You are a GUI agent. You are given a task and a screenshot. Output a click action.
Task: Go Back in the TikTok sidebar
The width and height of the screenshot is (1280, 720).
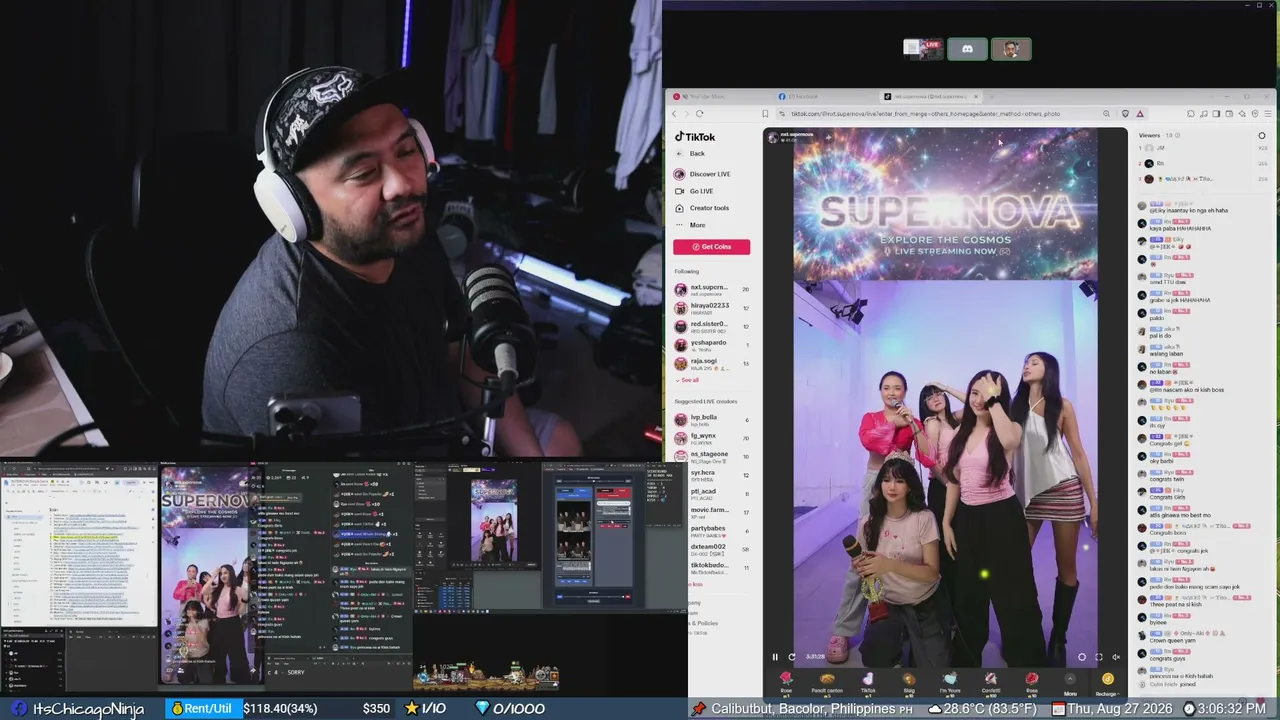690,154
